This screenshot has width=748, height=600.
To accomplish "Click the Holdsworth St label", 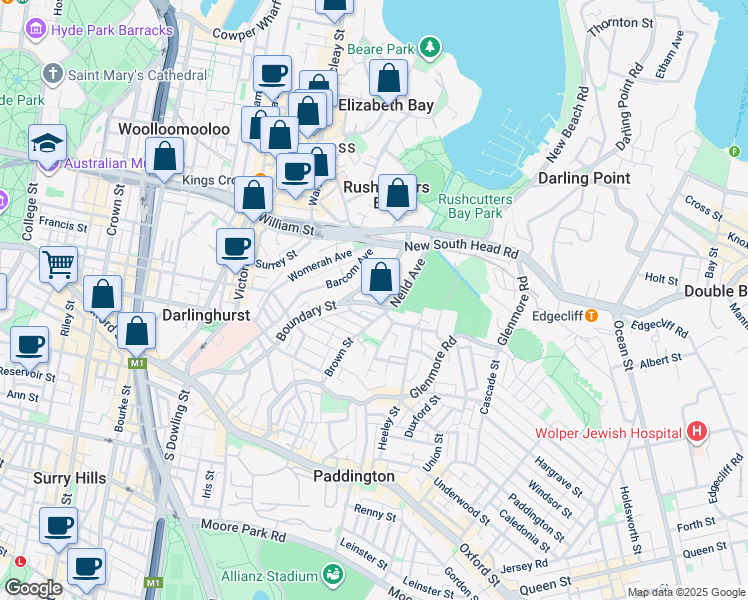I will pos(631,520).
